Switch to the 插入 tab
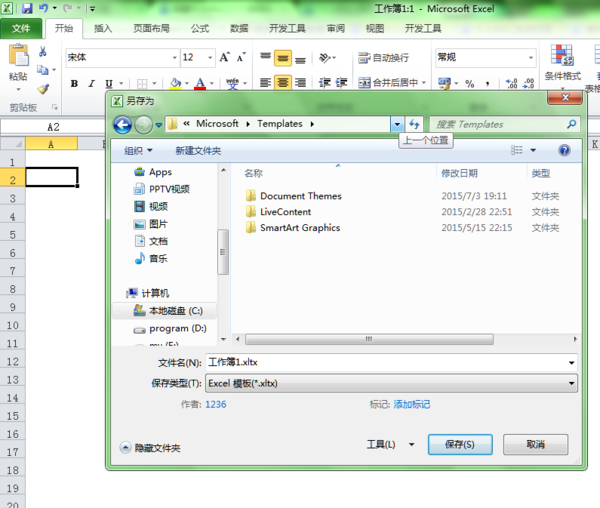This screenshot has width=600, height=508. (103, 28)
